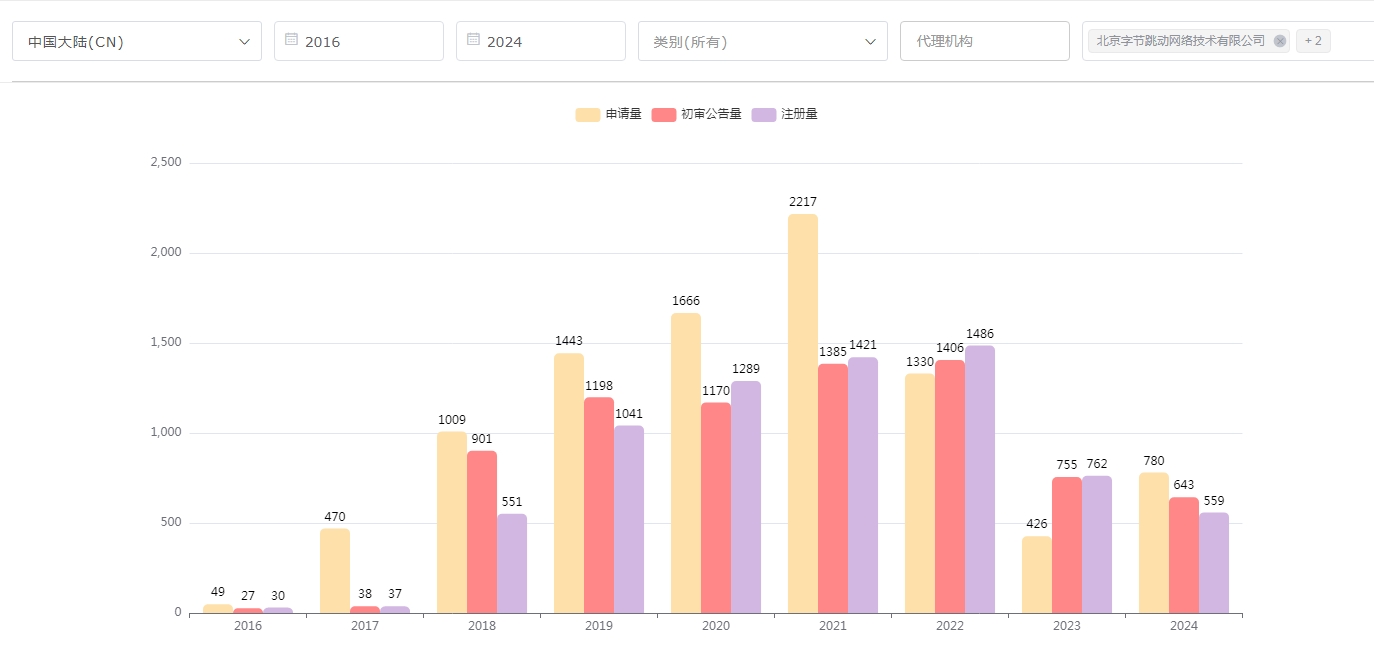Click the yellow 申请量 legend swatch
1374x658 pixels.
(x=587, y=114)
